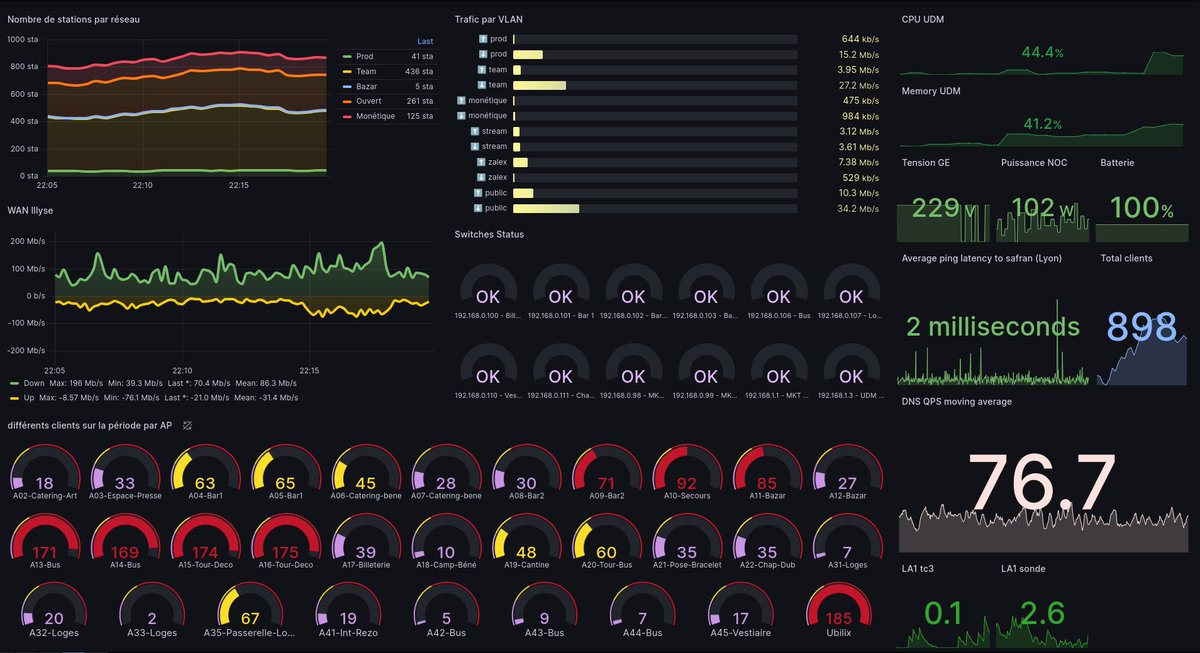
Task: Click the time override icon beside the AP panel title
Action: point(187,425)
